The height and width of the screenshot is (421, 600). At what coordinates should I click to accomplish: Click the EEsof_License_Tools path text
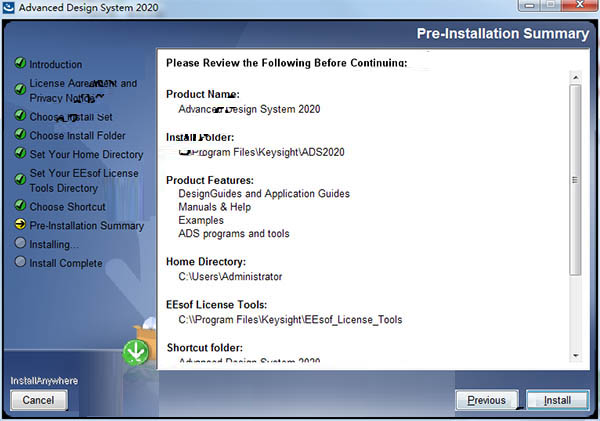(290, 320)
